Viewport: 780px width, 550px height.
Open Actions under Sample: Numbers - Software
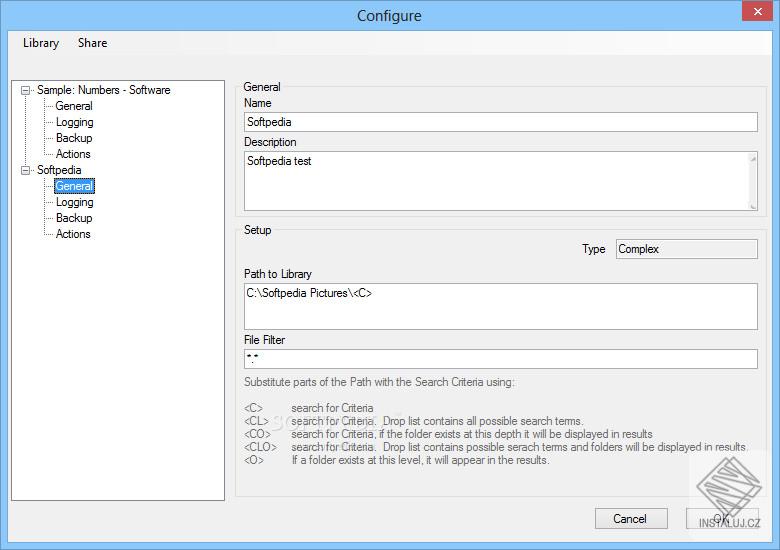point(73,154)
